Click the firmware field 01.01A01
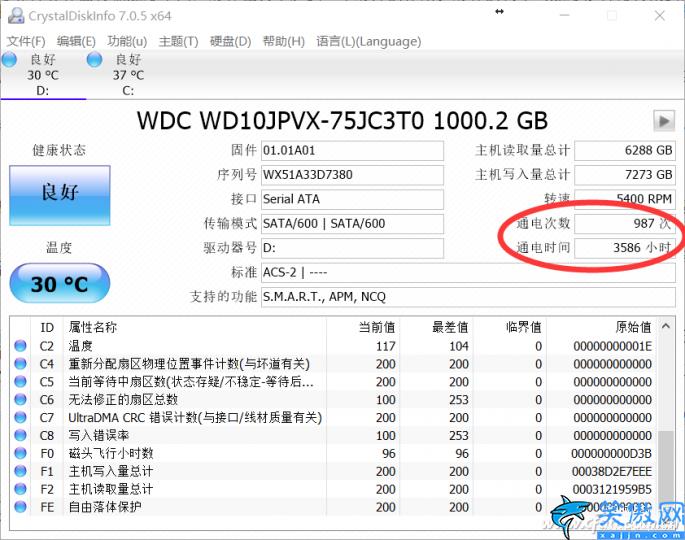This screenshot has width=685, height=540. 352,151
